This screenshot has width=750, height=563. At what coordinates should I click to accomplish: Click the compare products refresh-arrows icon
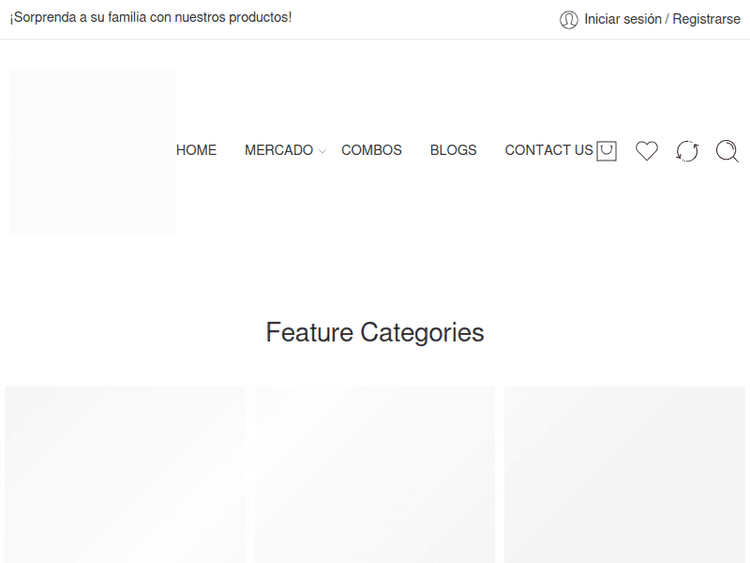687,151
